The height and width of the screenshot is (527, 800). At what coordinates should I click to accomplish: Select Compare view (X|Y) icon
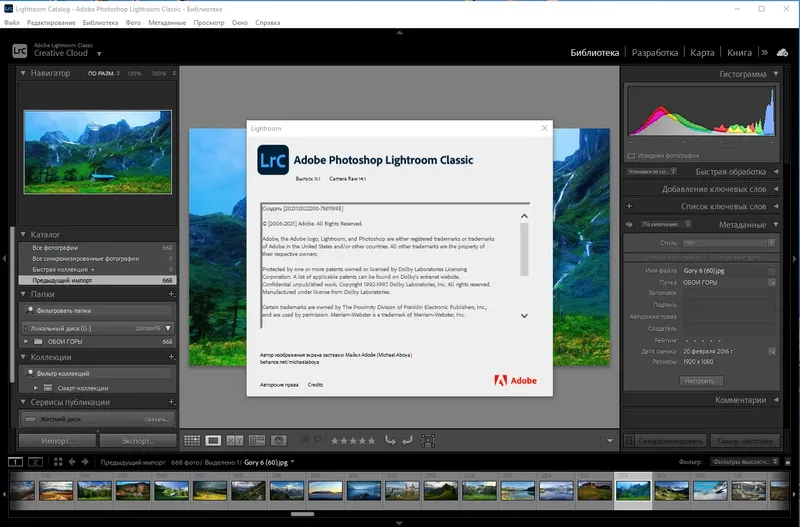235,441
